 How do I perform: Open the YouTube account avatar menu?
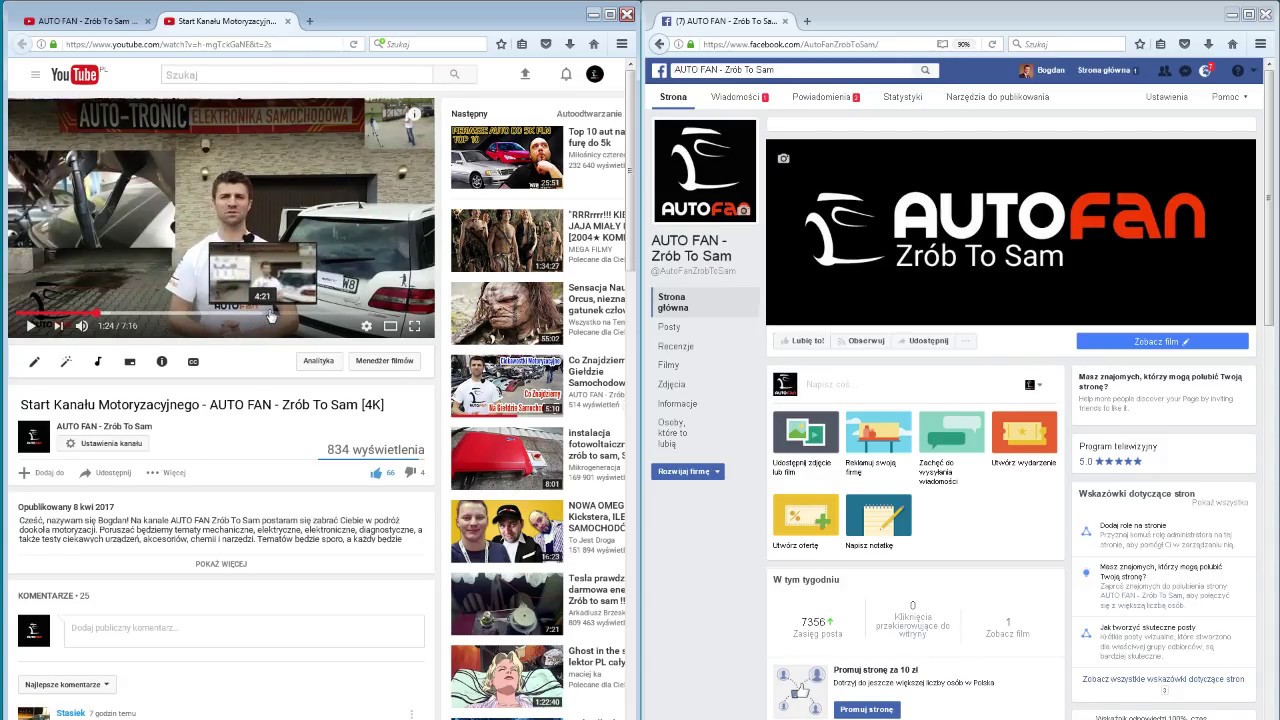click(x=595, y=74)
